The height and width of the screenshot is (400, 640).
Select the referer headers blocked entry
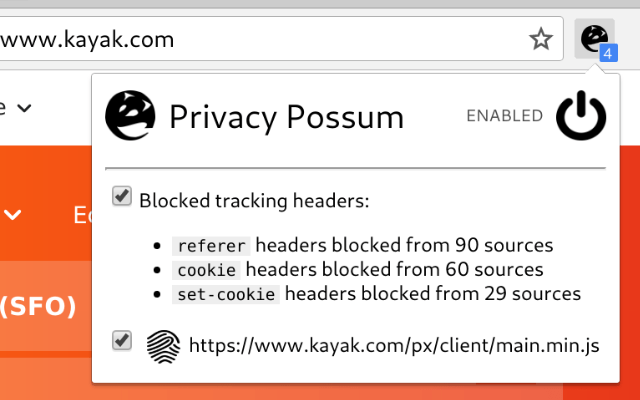pos(364,244)
